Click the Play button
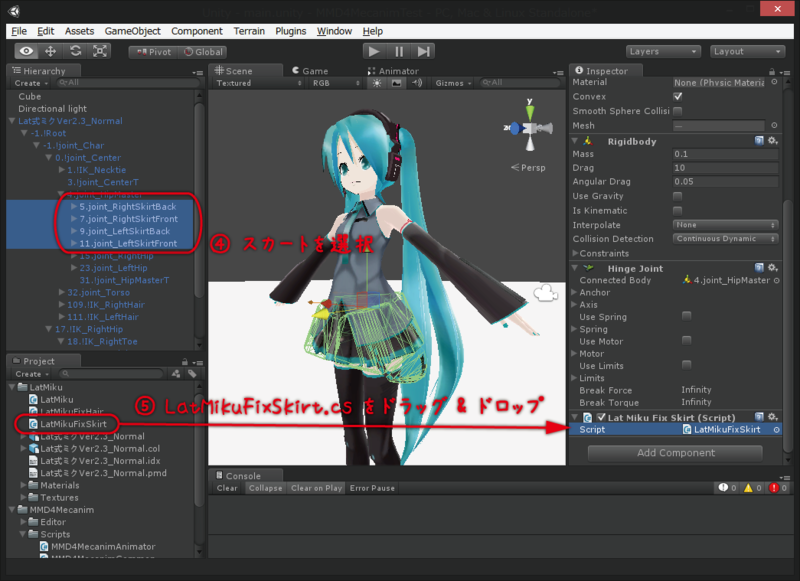Screen dimensions: 800x581 [x=374, y=52]
